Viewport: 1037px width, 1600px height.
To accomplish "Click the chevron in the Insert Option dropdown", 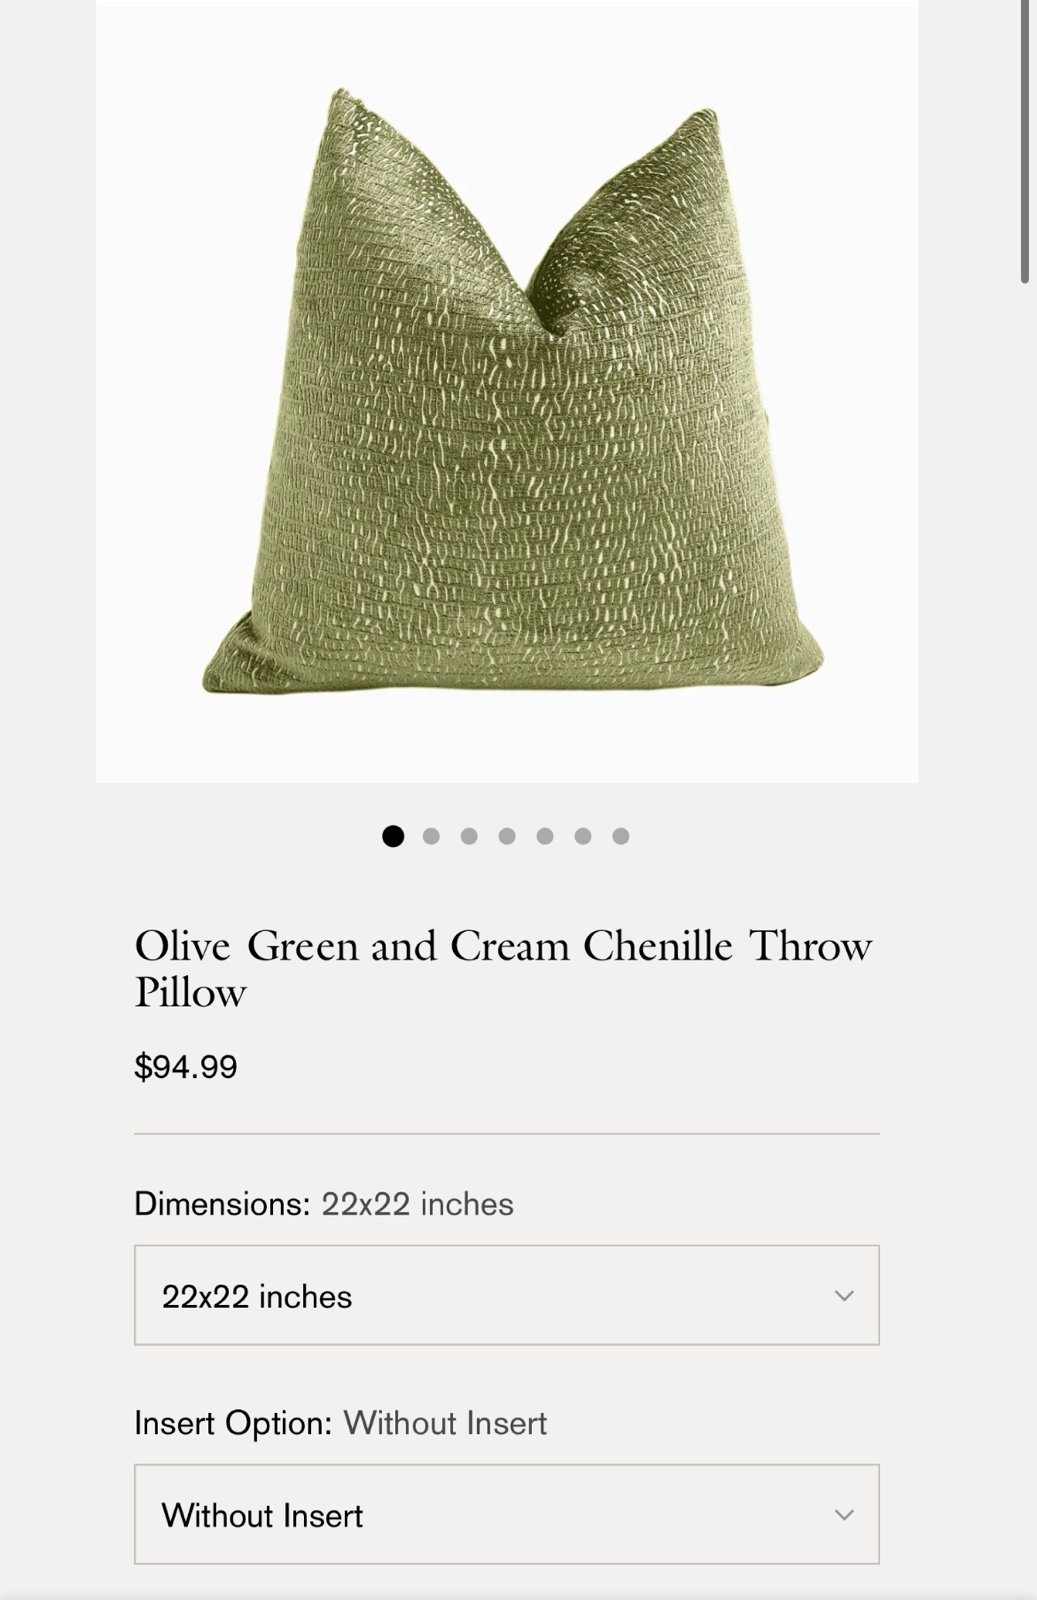I will [x=844, y=1515].
